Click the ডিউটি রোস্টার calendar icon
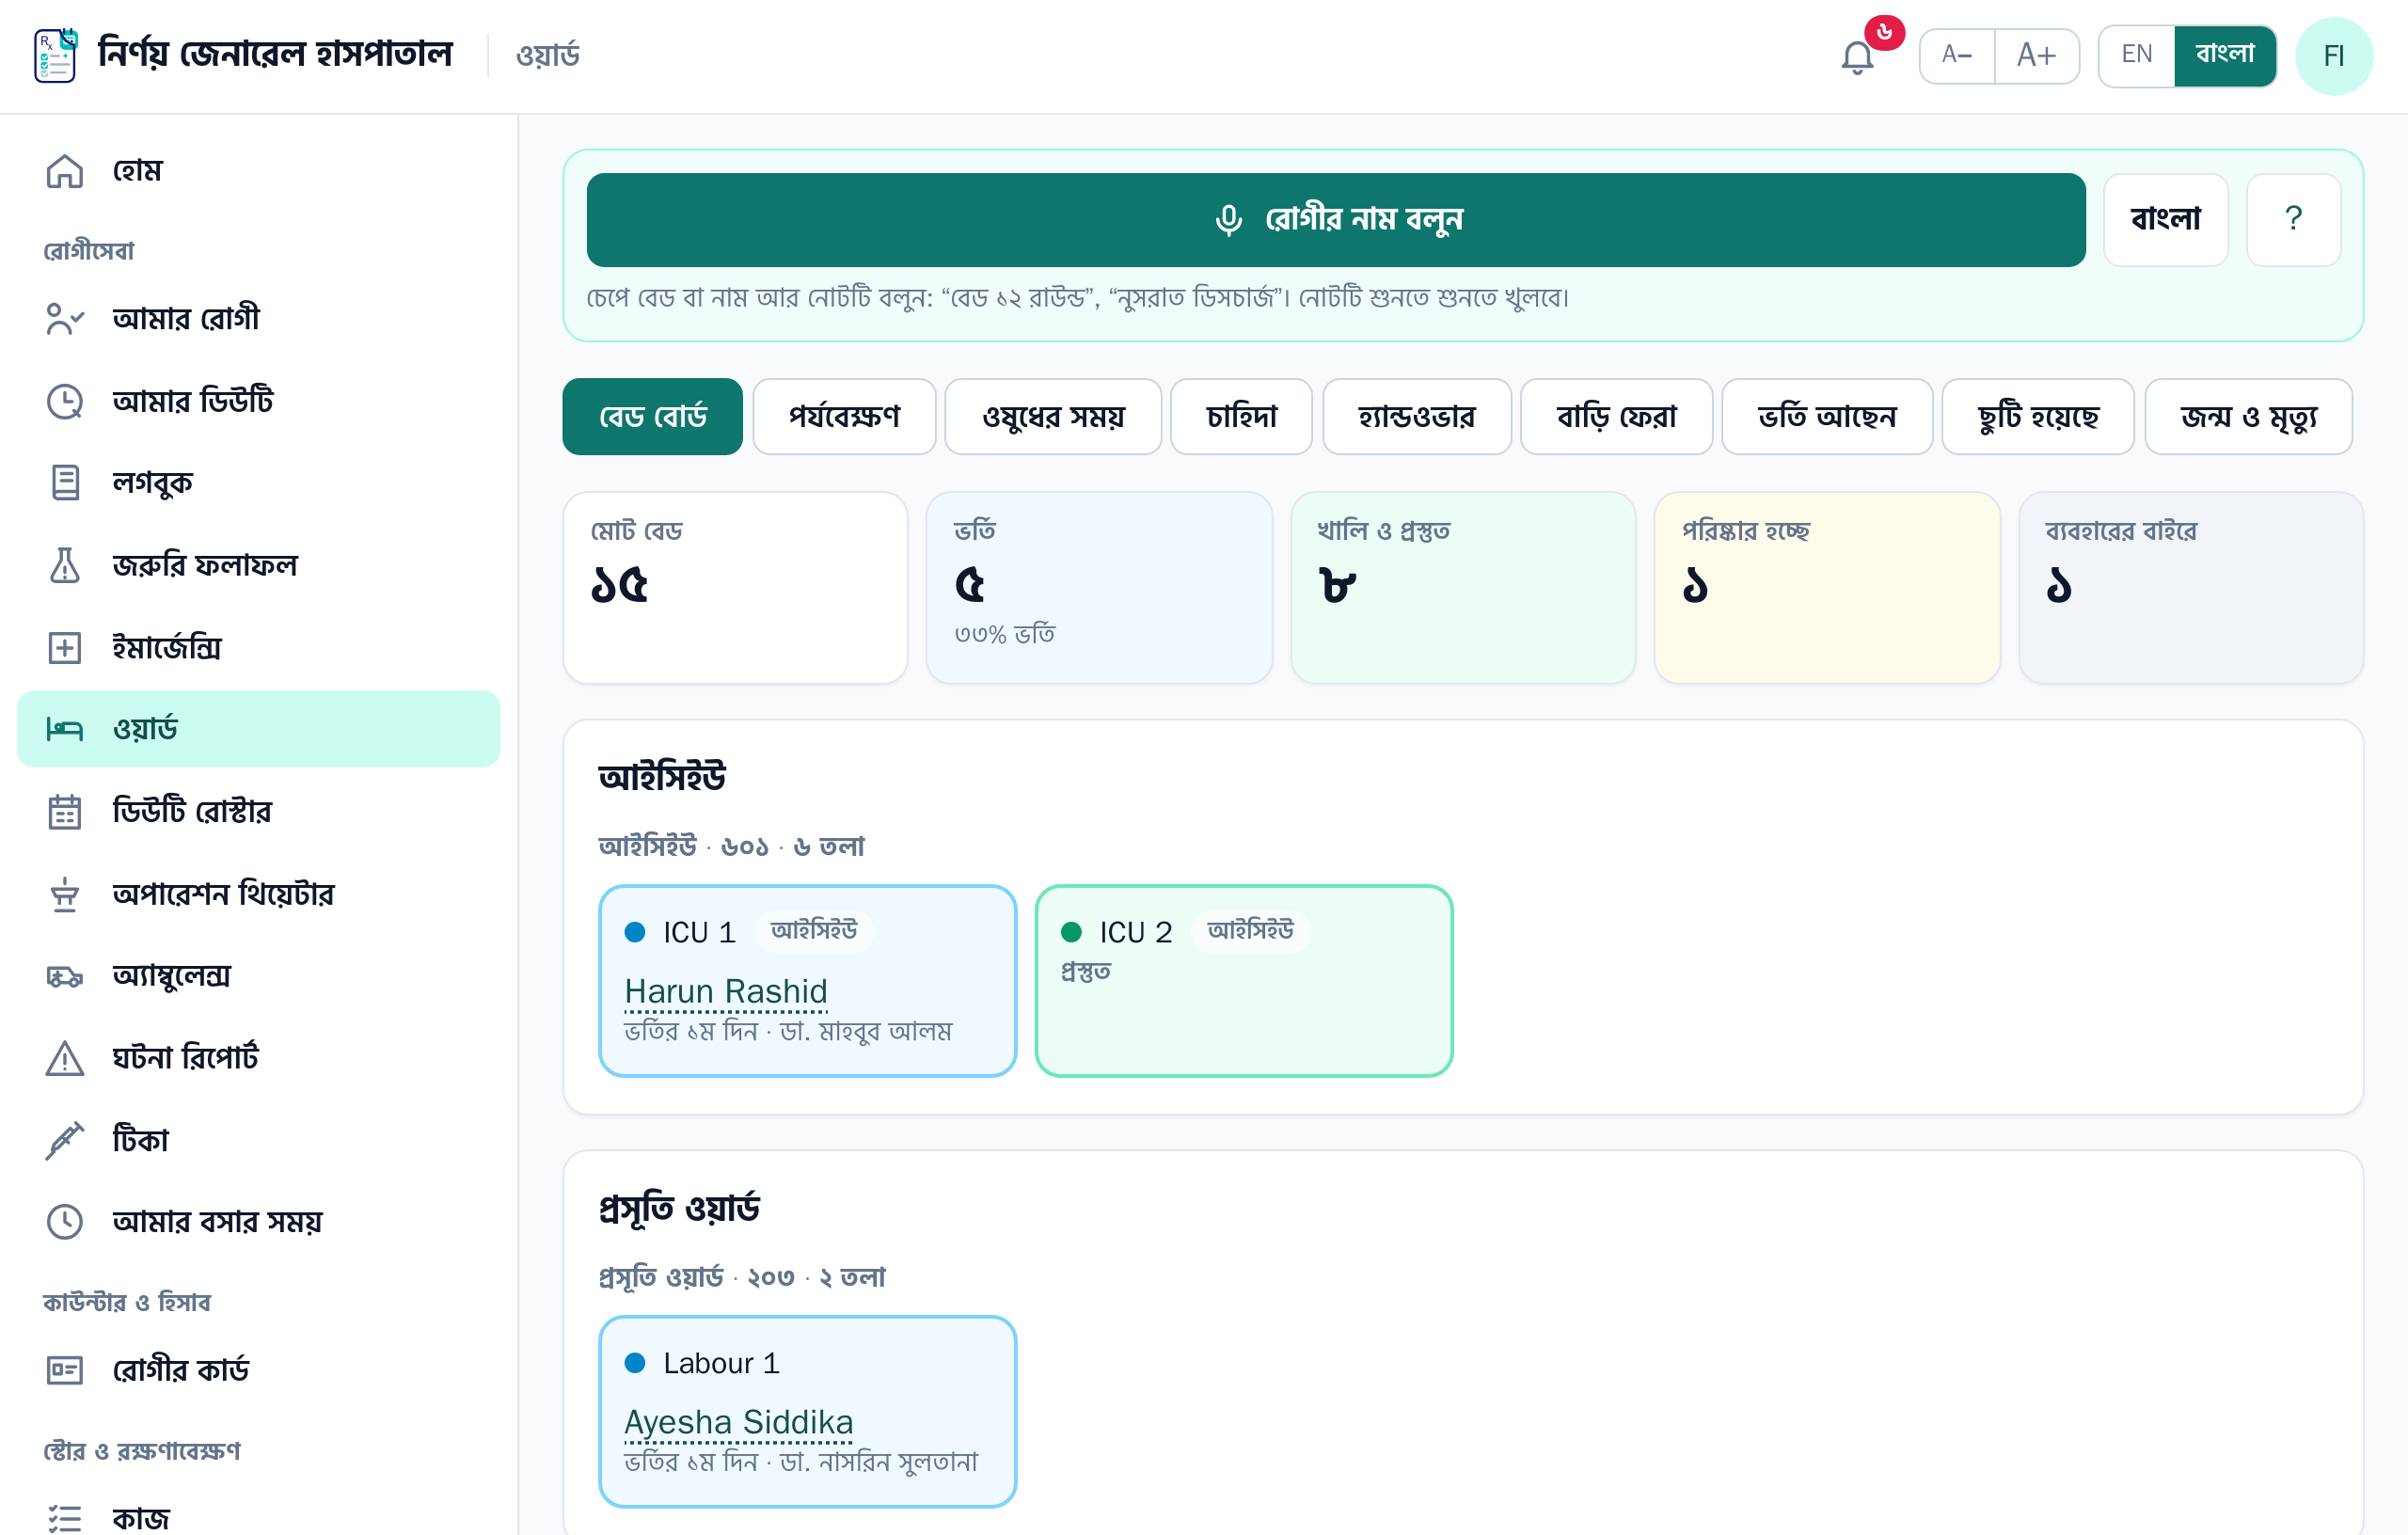 (65, 811)
